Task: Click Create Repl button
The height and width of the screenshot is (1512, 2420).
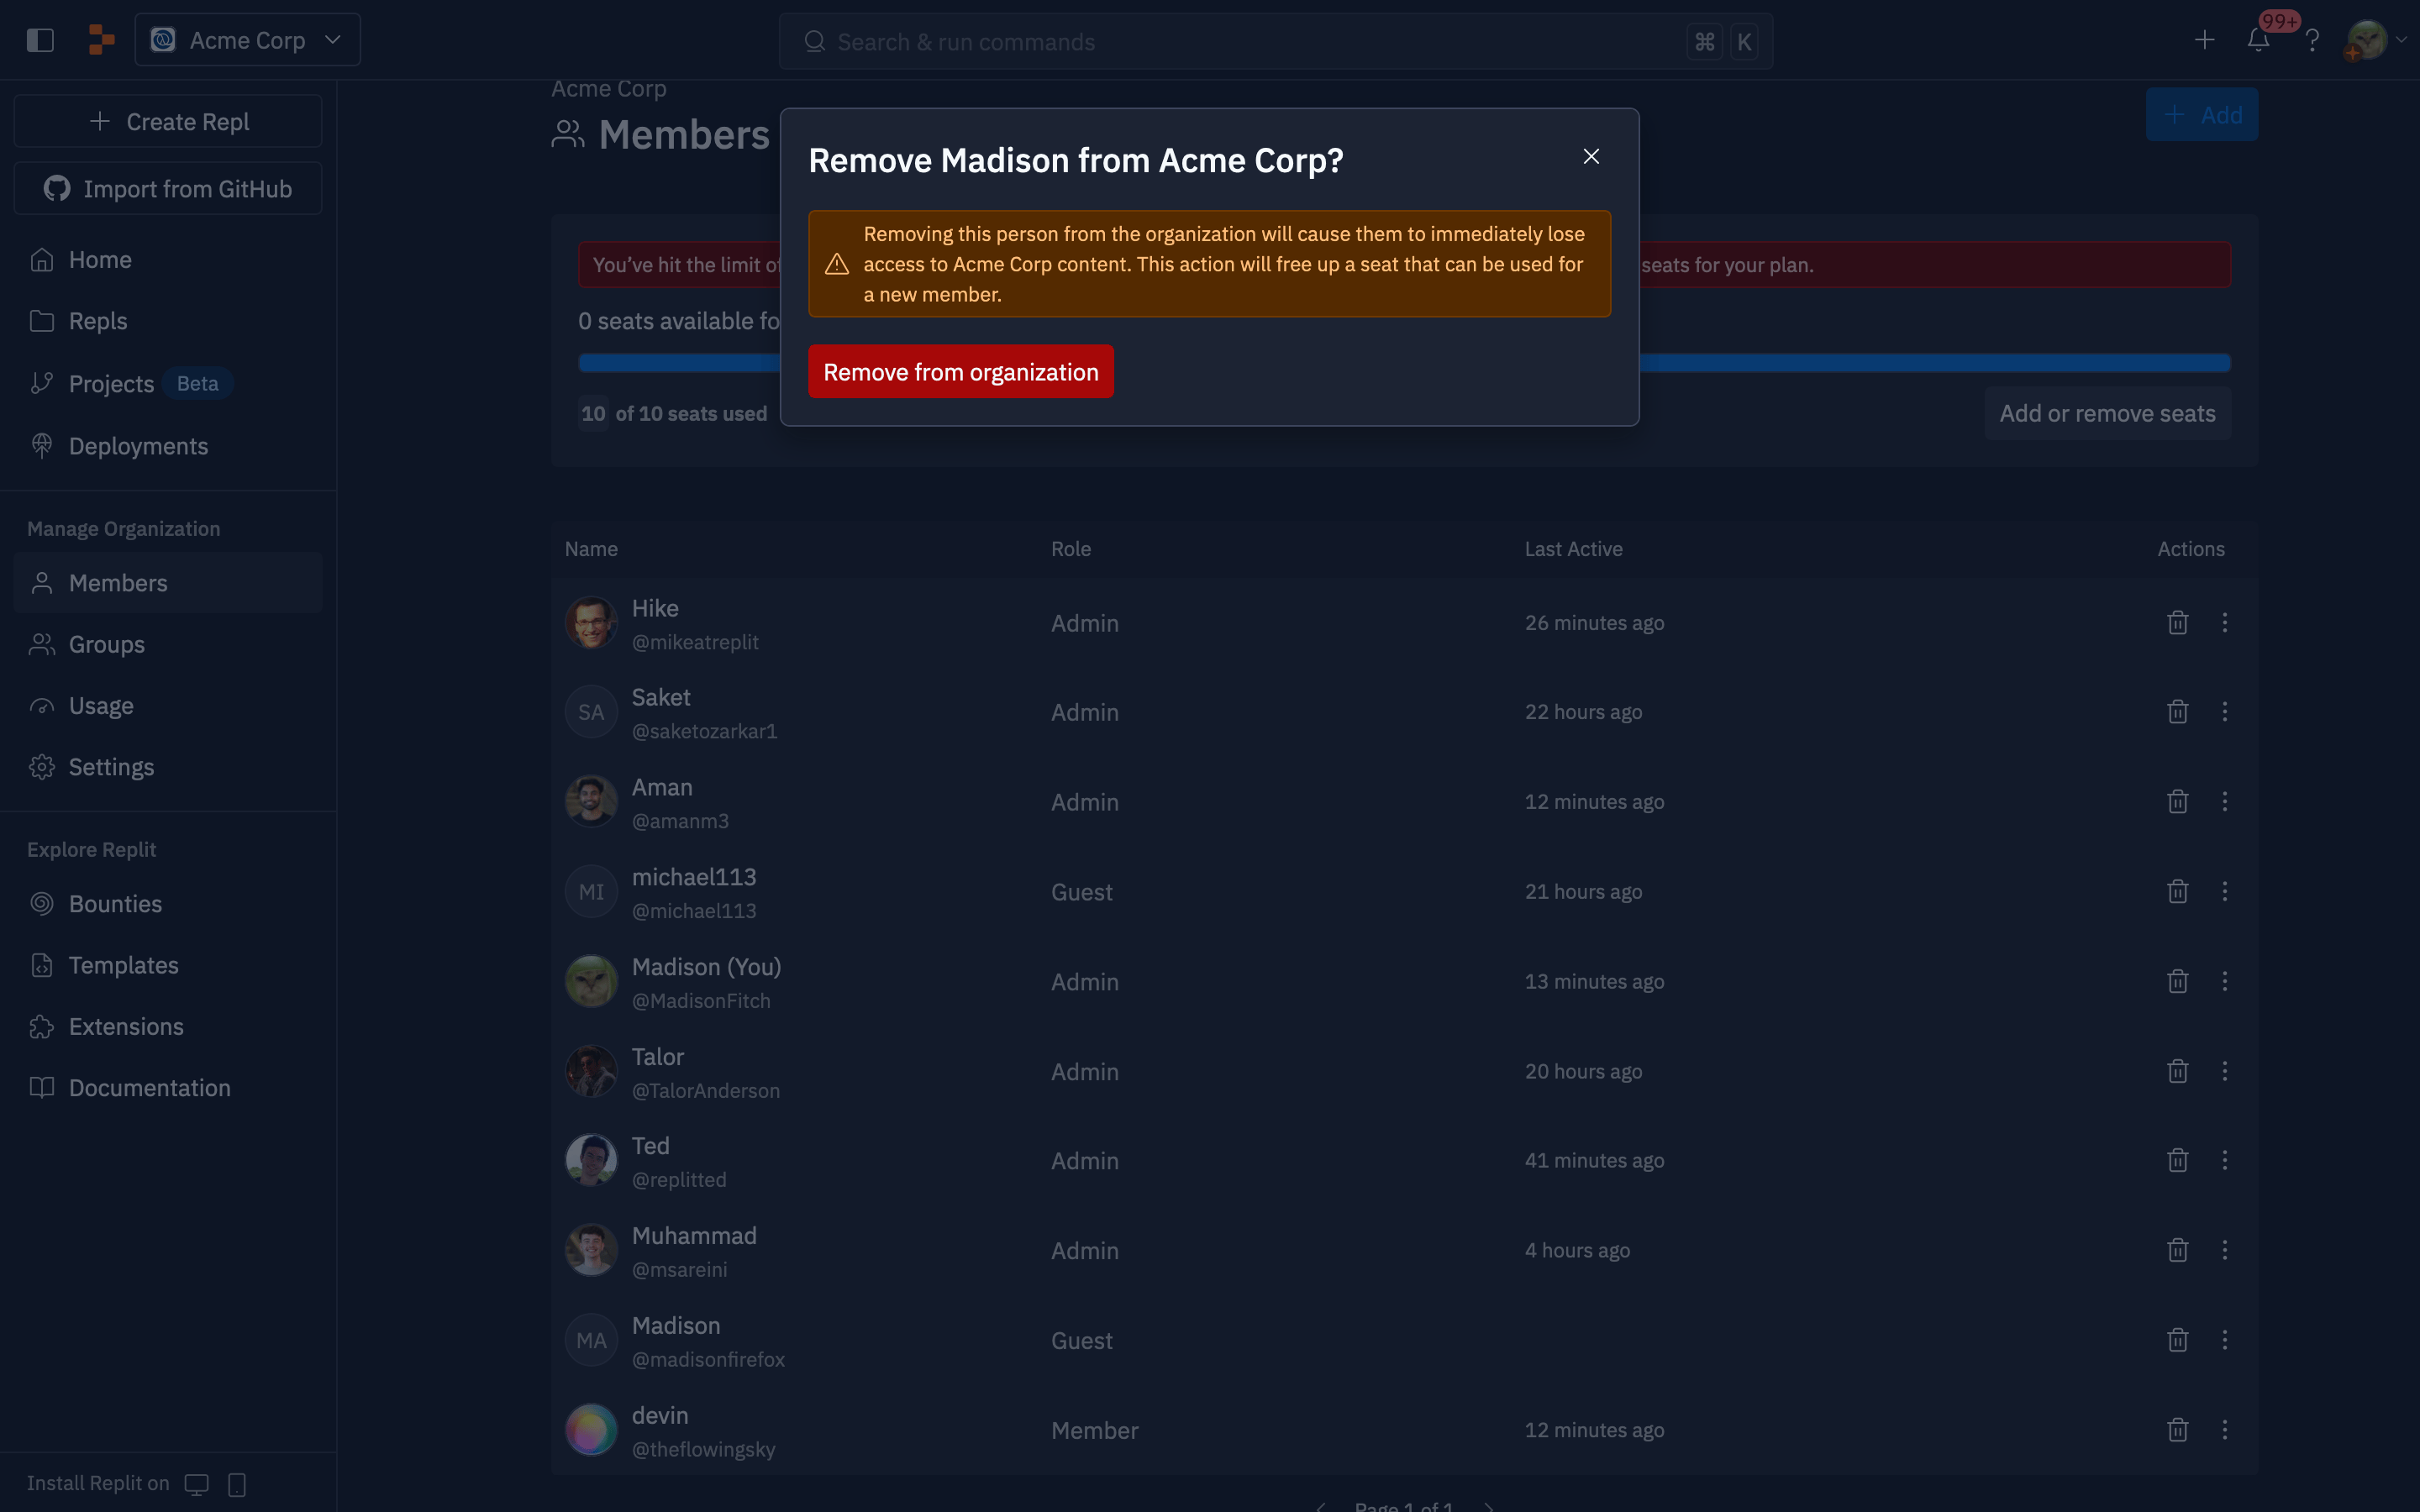Action: (x=168, y=121)
